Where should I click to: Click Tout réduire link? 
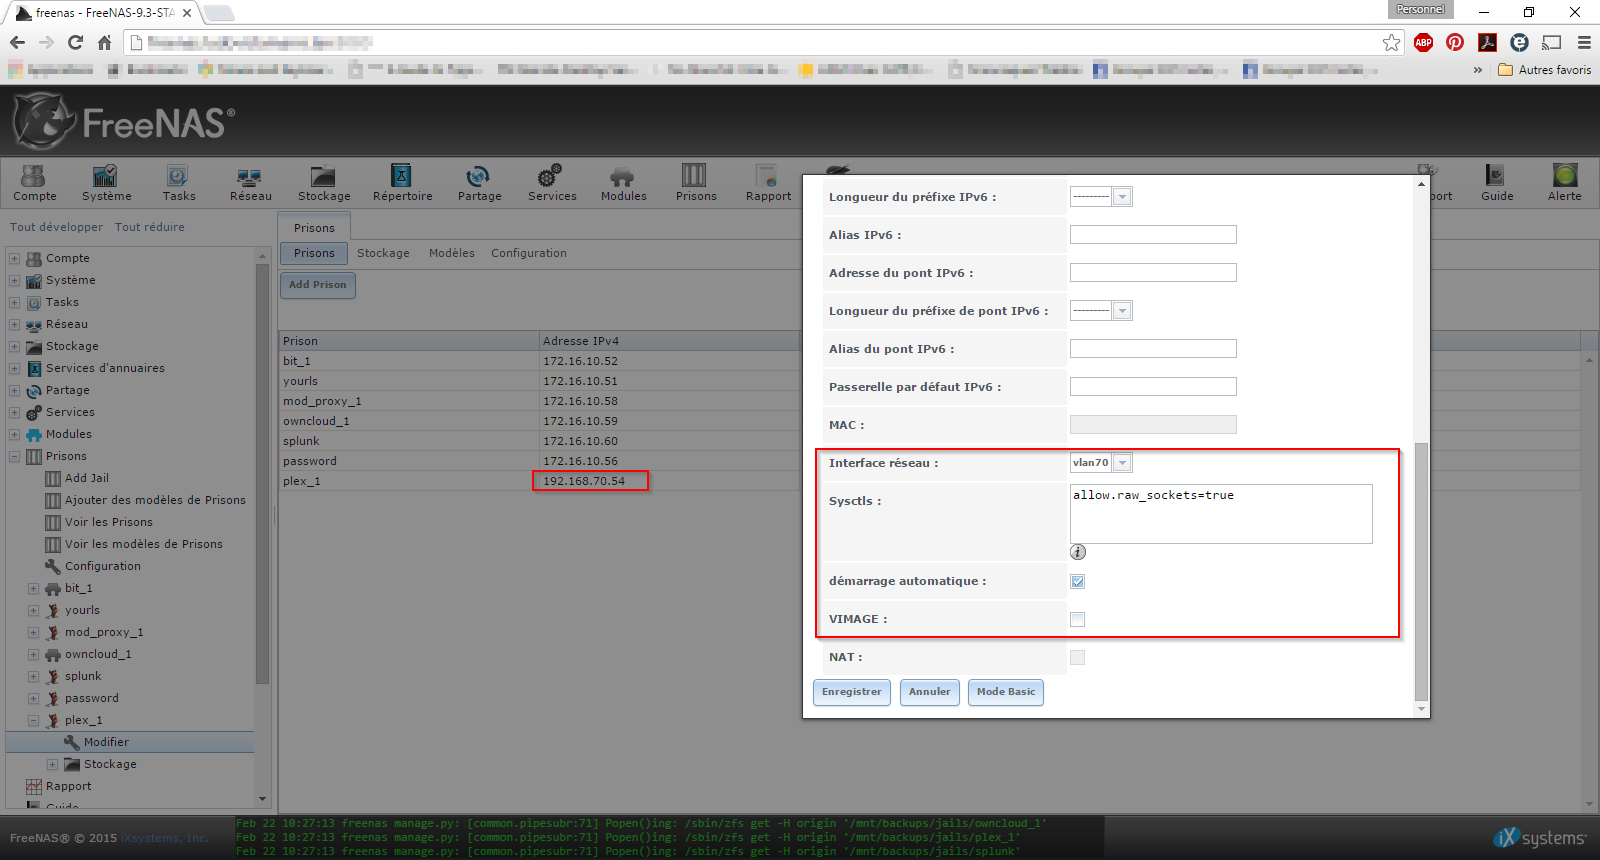[x=150, y=227]
